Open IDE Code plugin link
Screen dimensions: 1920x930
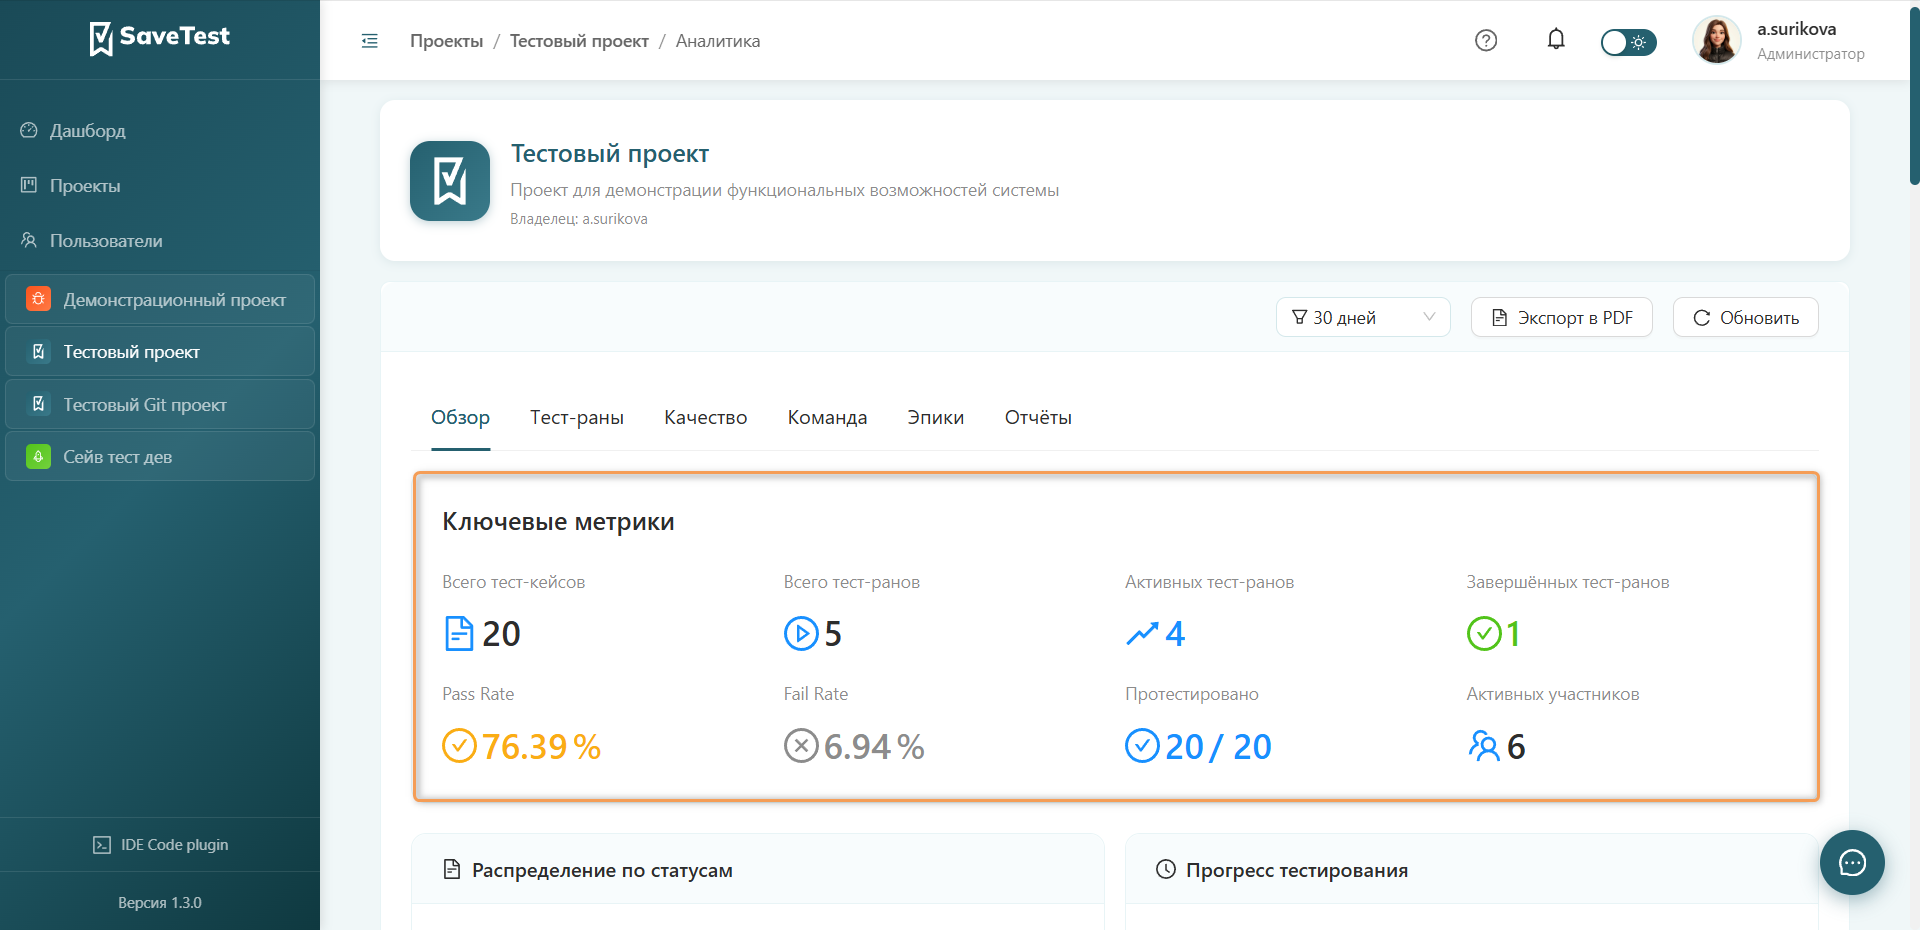coord(160,845)
